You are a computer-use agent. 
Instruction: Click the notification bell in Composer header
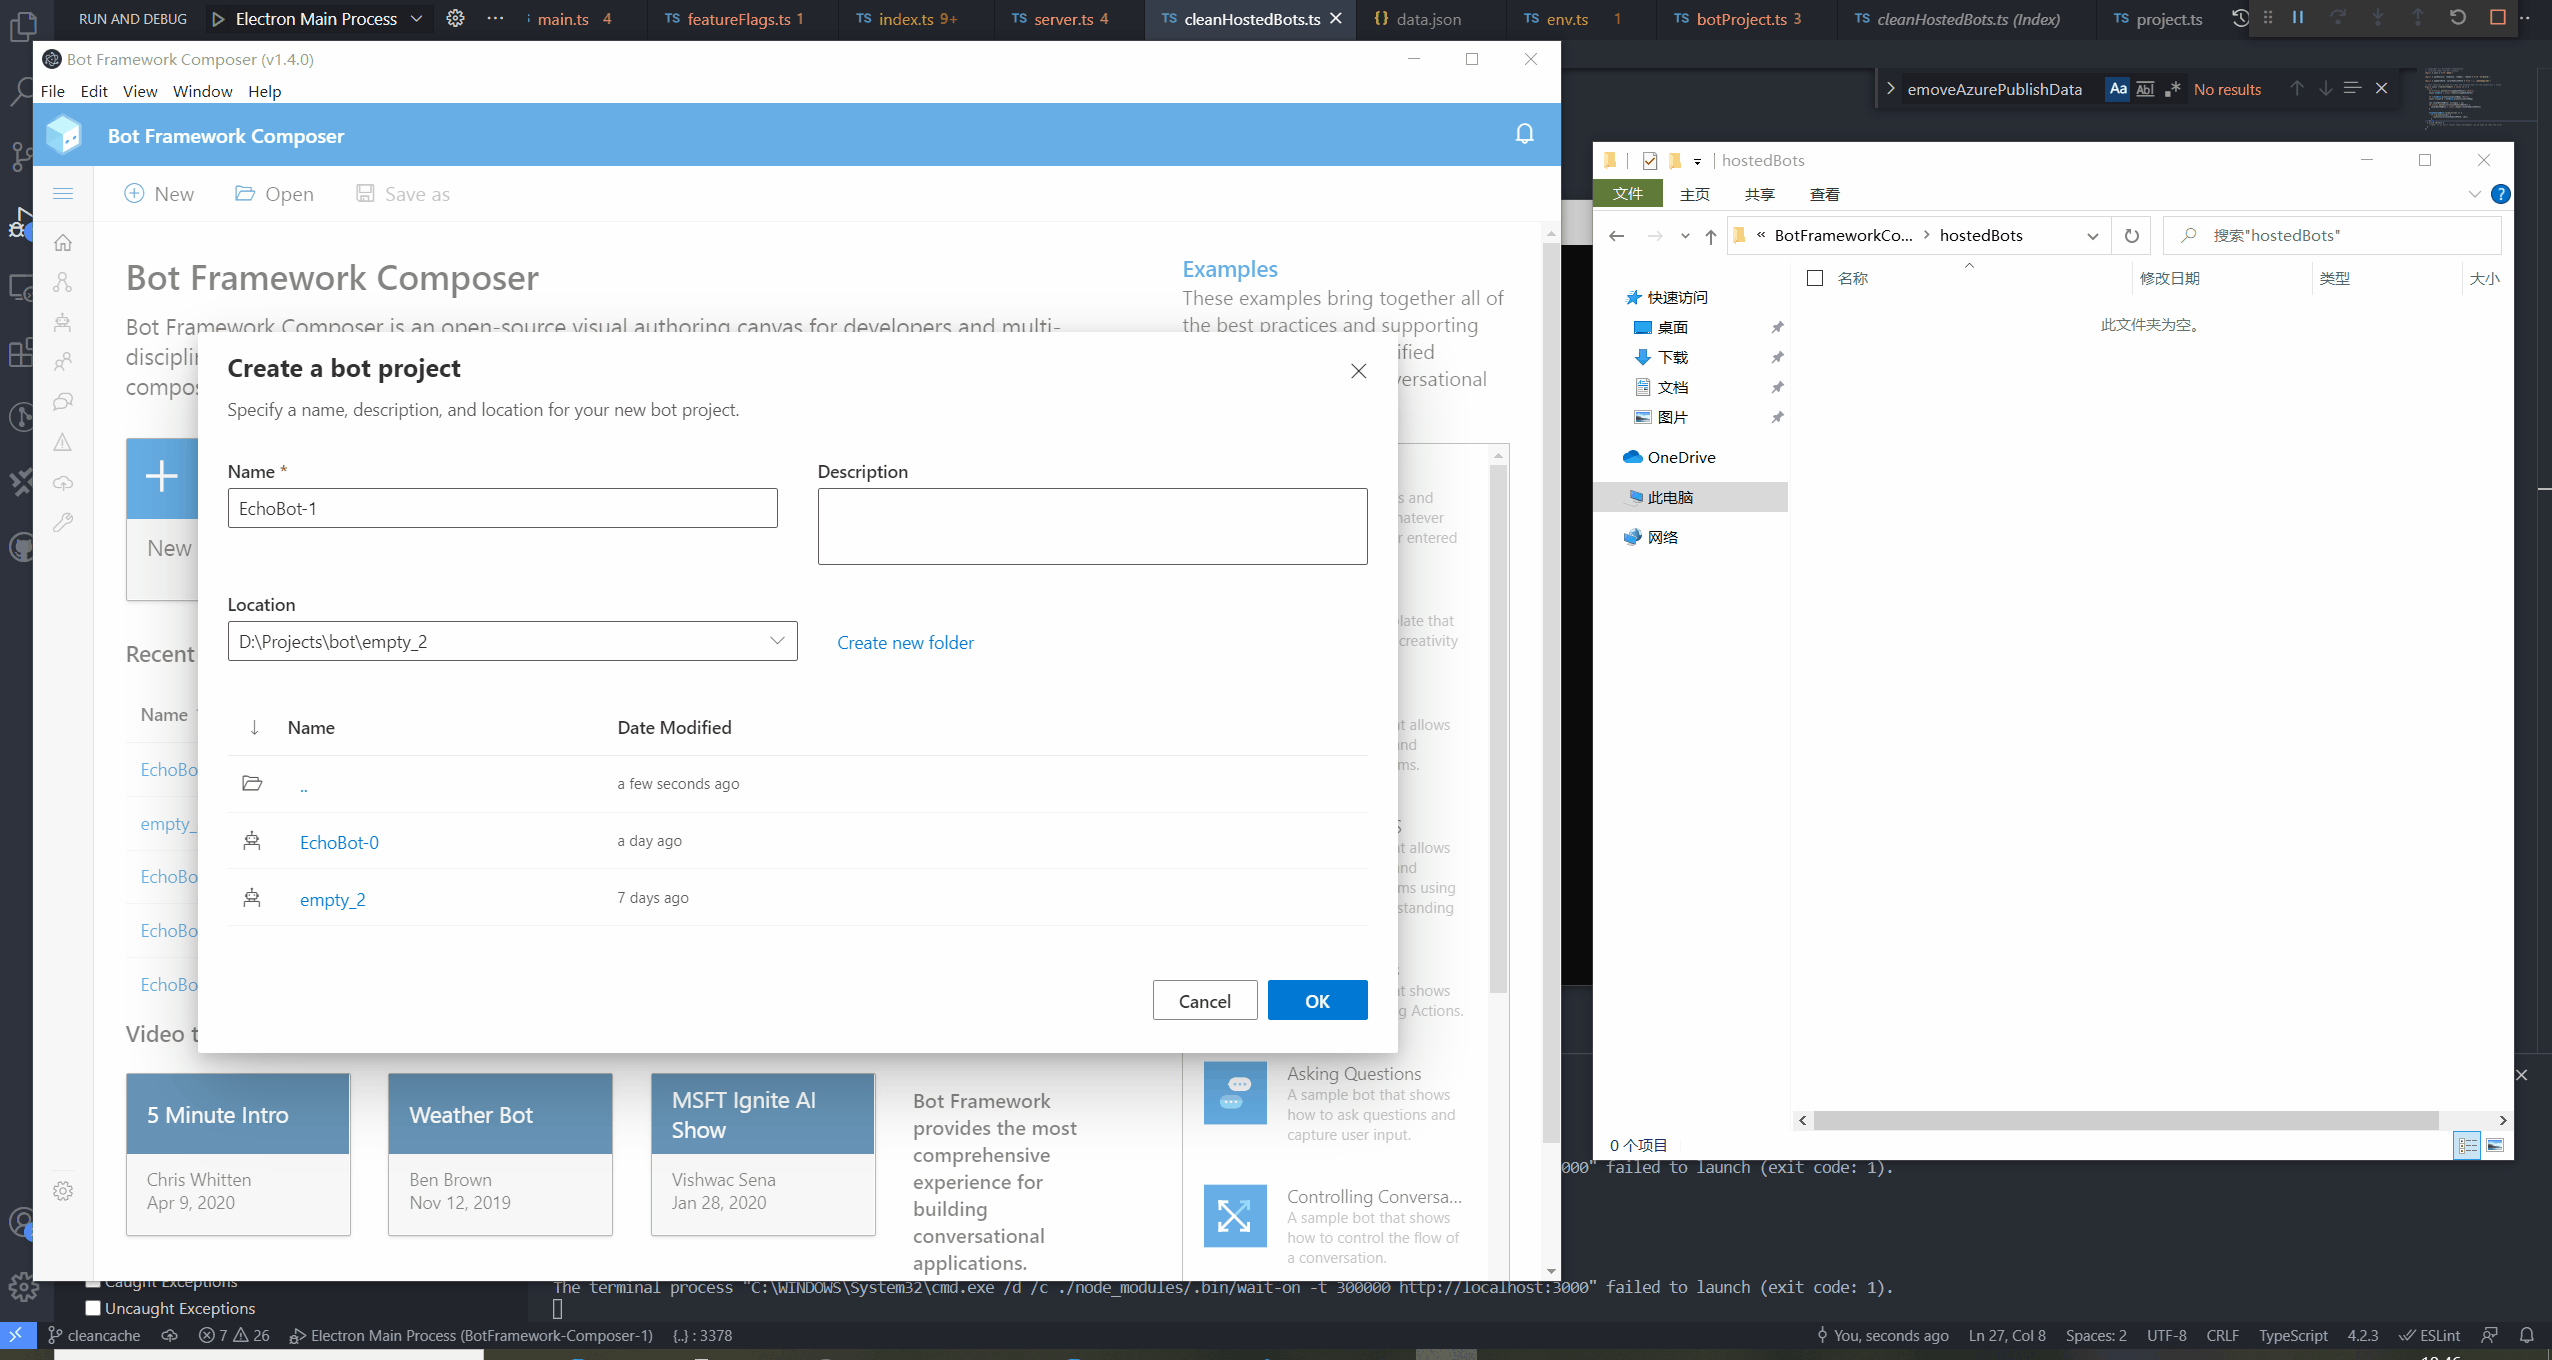(1524, 134)
